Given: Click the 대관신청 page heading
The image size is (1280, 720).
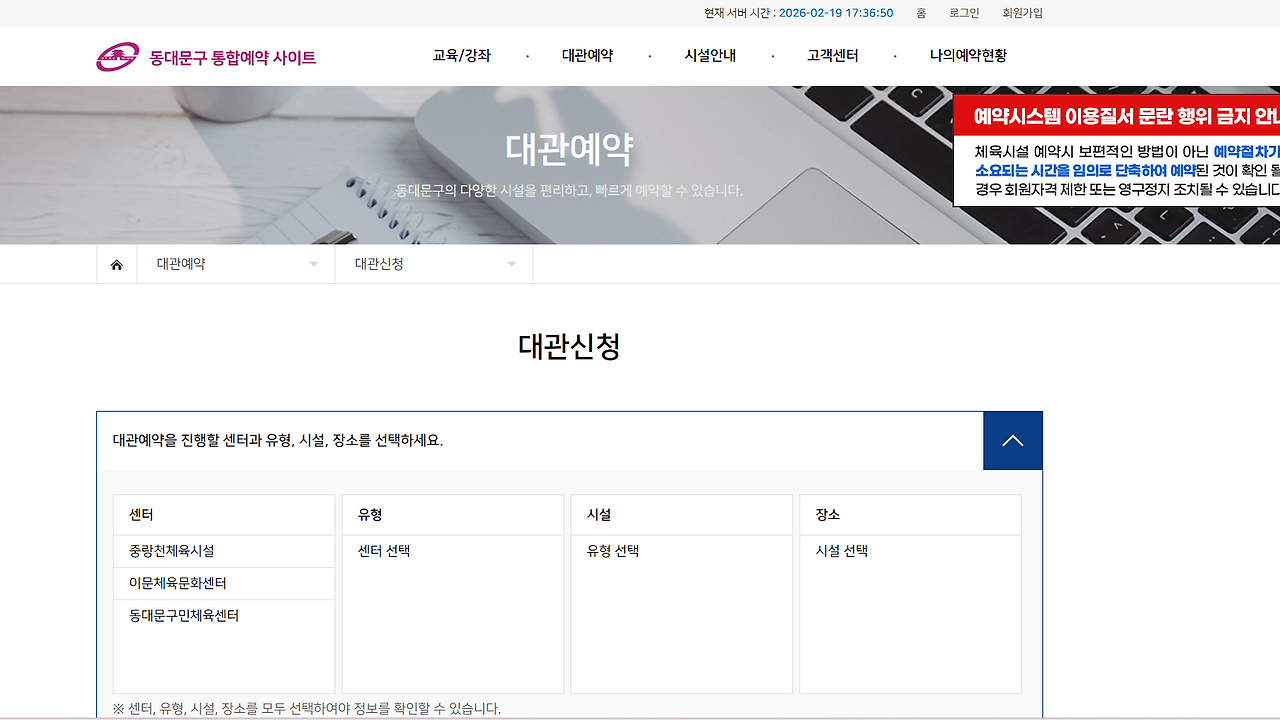Looking at the screenshot, I should (x=569, y=347).
